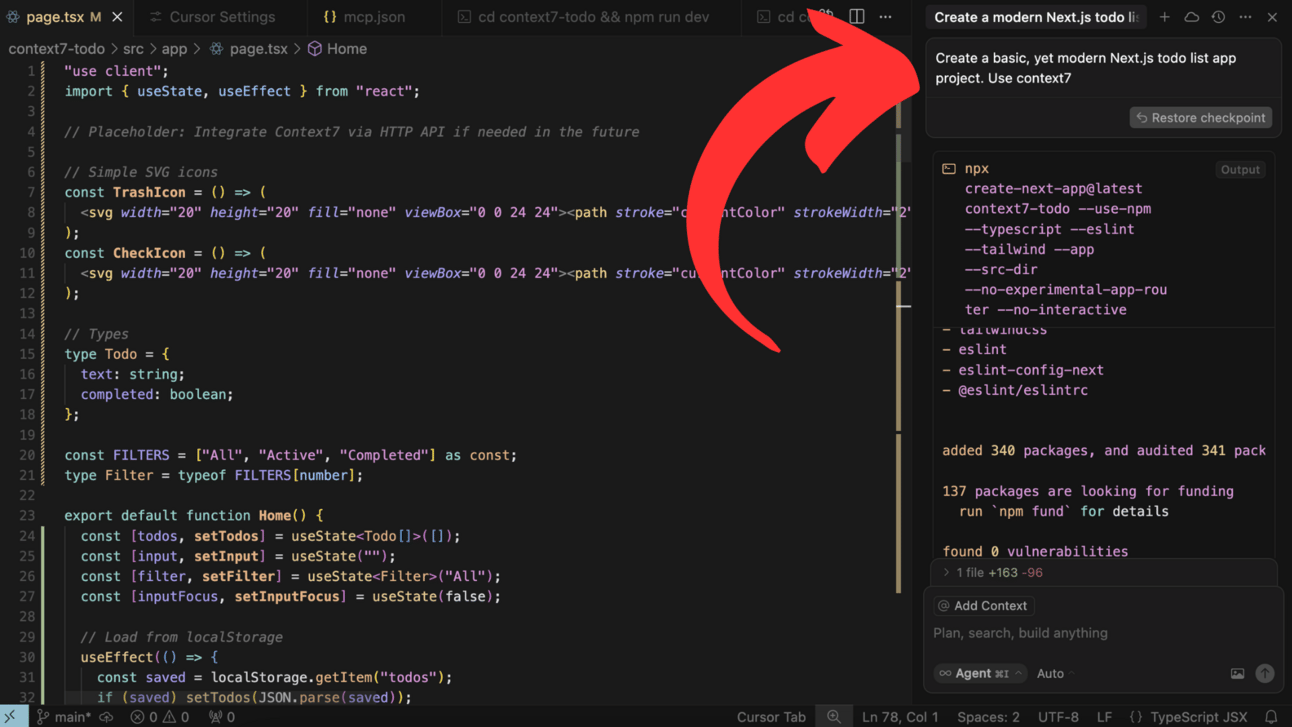Click the context7-todo breadcrumb

click(56, 49)
